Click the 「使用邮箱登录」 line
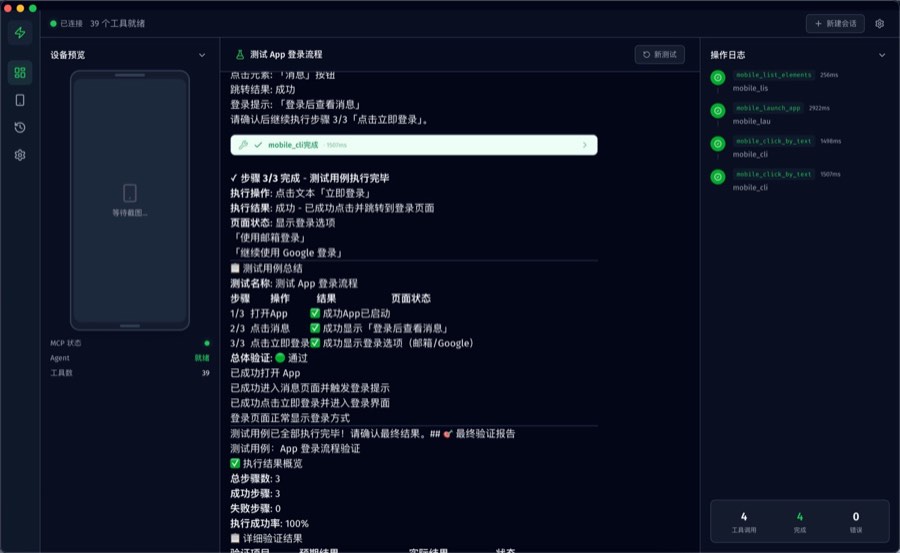 point(268,238)
